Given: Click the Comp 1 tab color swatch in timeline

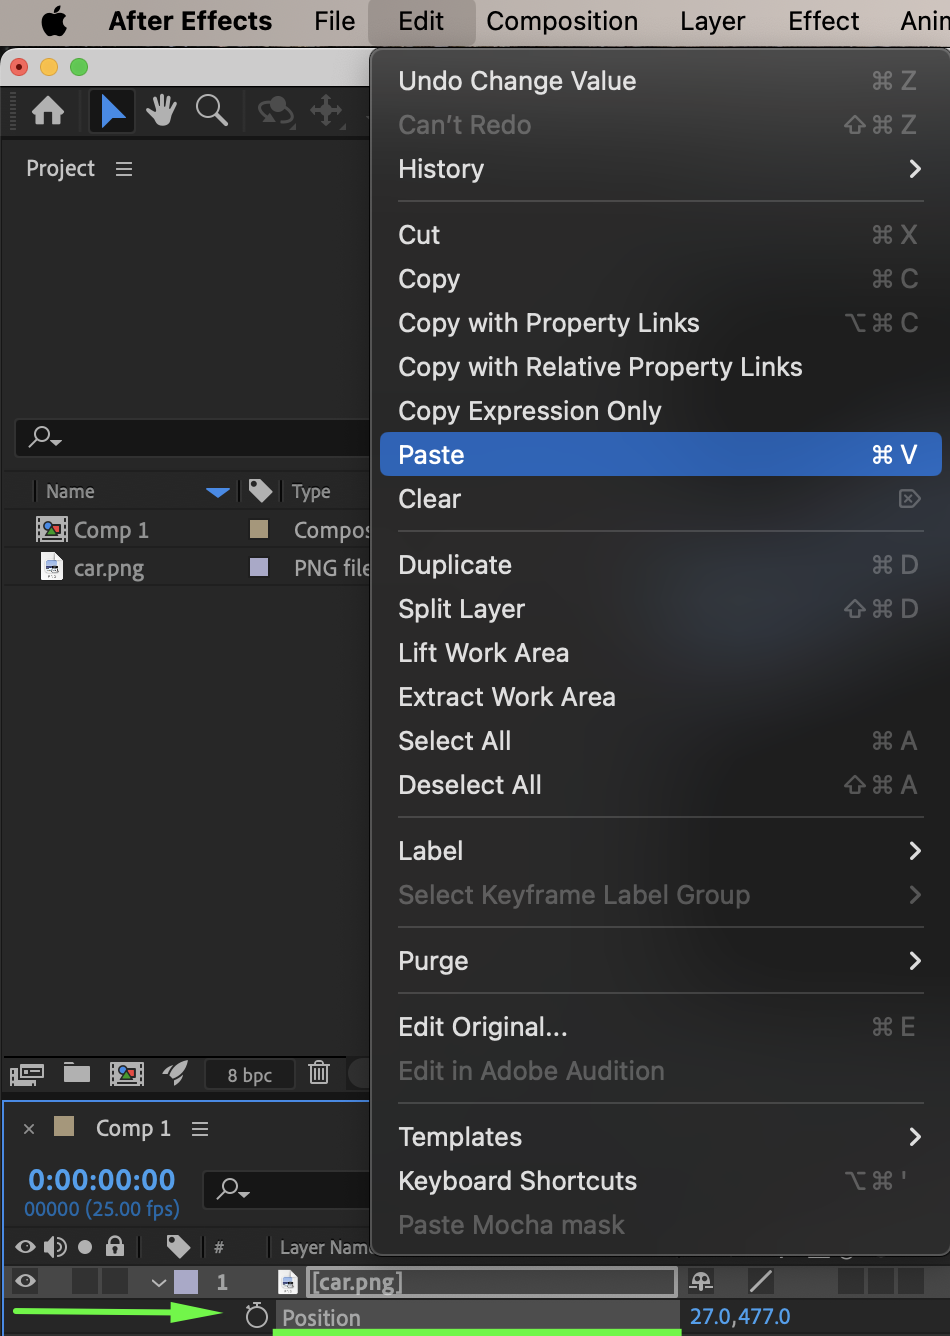Looking at the screenshot, I should pyautogui.click(x=64, y=1127).
